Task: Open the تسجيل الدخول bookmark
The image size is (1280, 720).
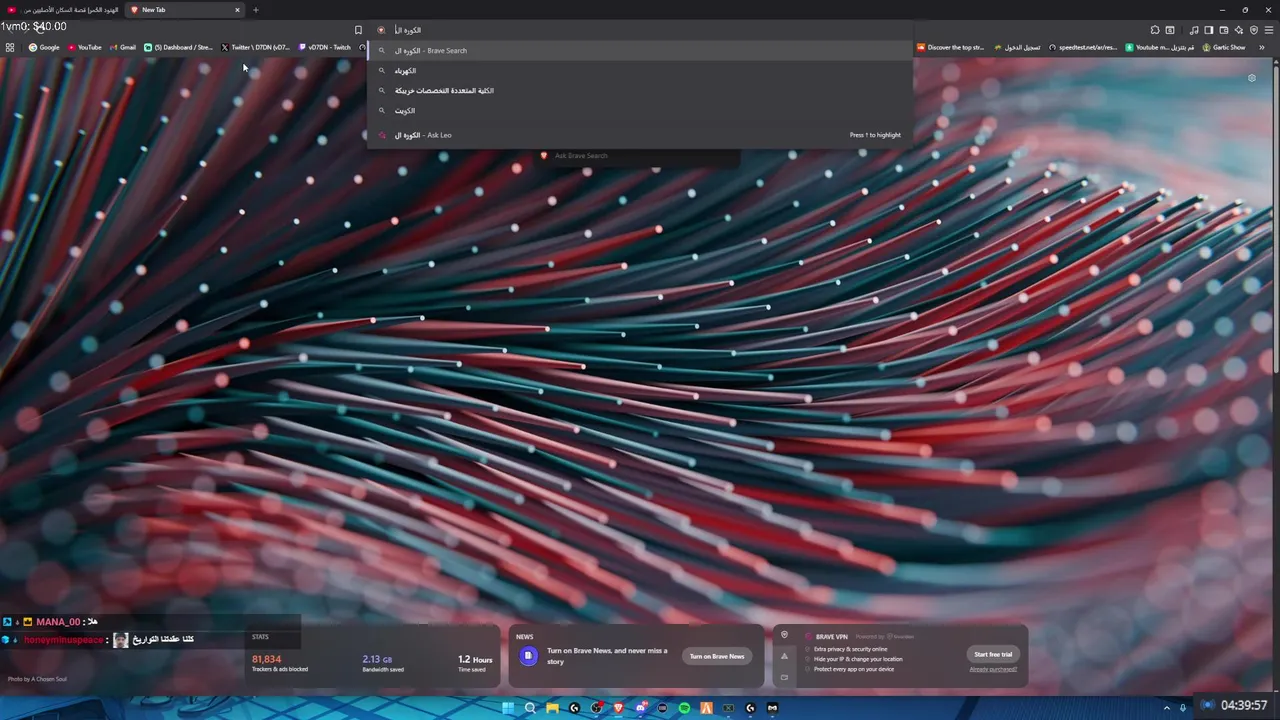Action: click(x=1017, y=47)
